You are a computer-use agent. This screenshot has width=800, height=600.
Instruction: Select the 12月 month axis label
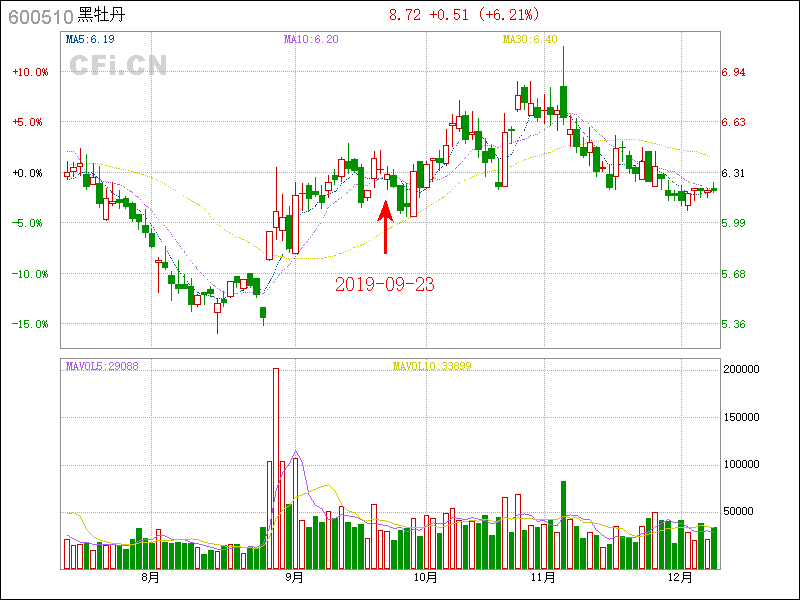pos(680,577)
